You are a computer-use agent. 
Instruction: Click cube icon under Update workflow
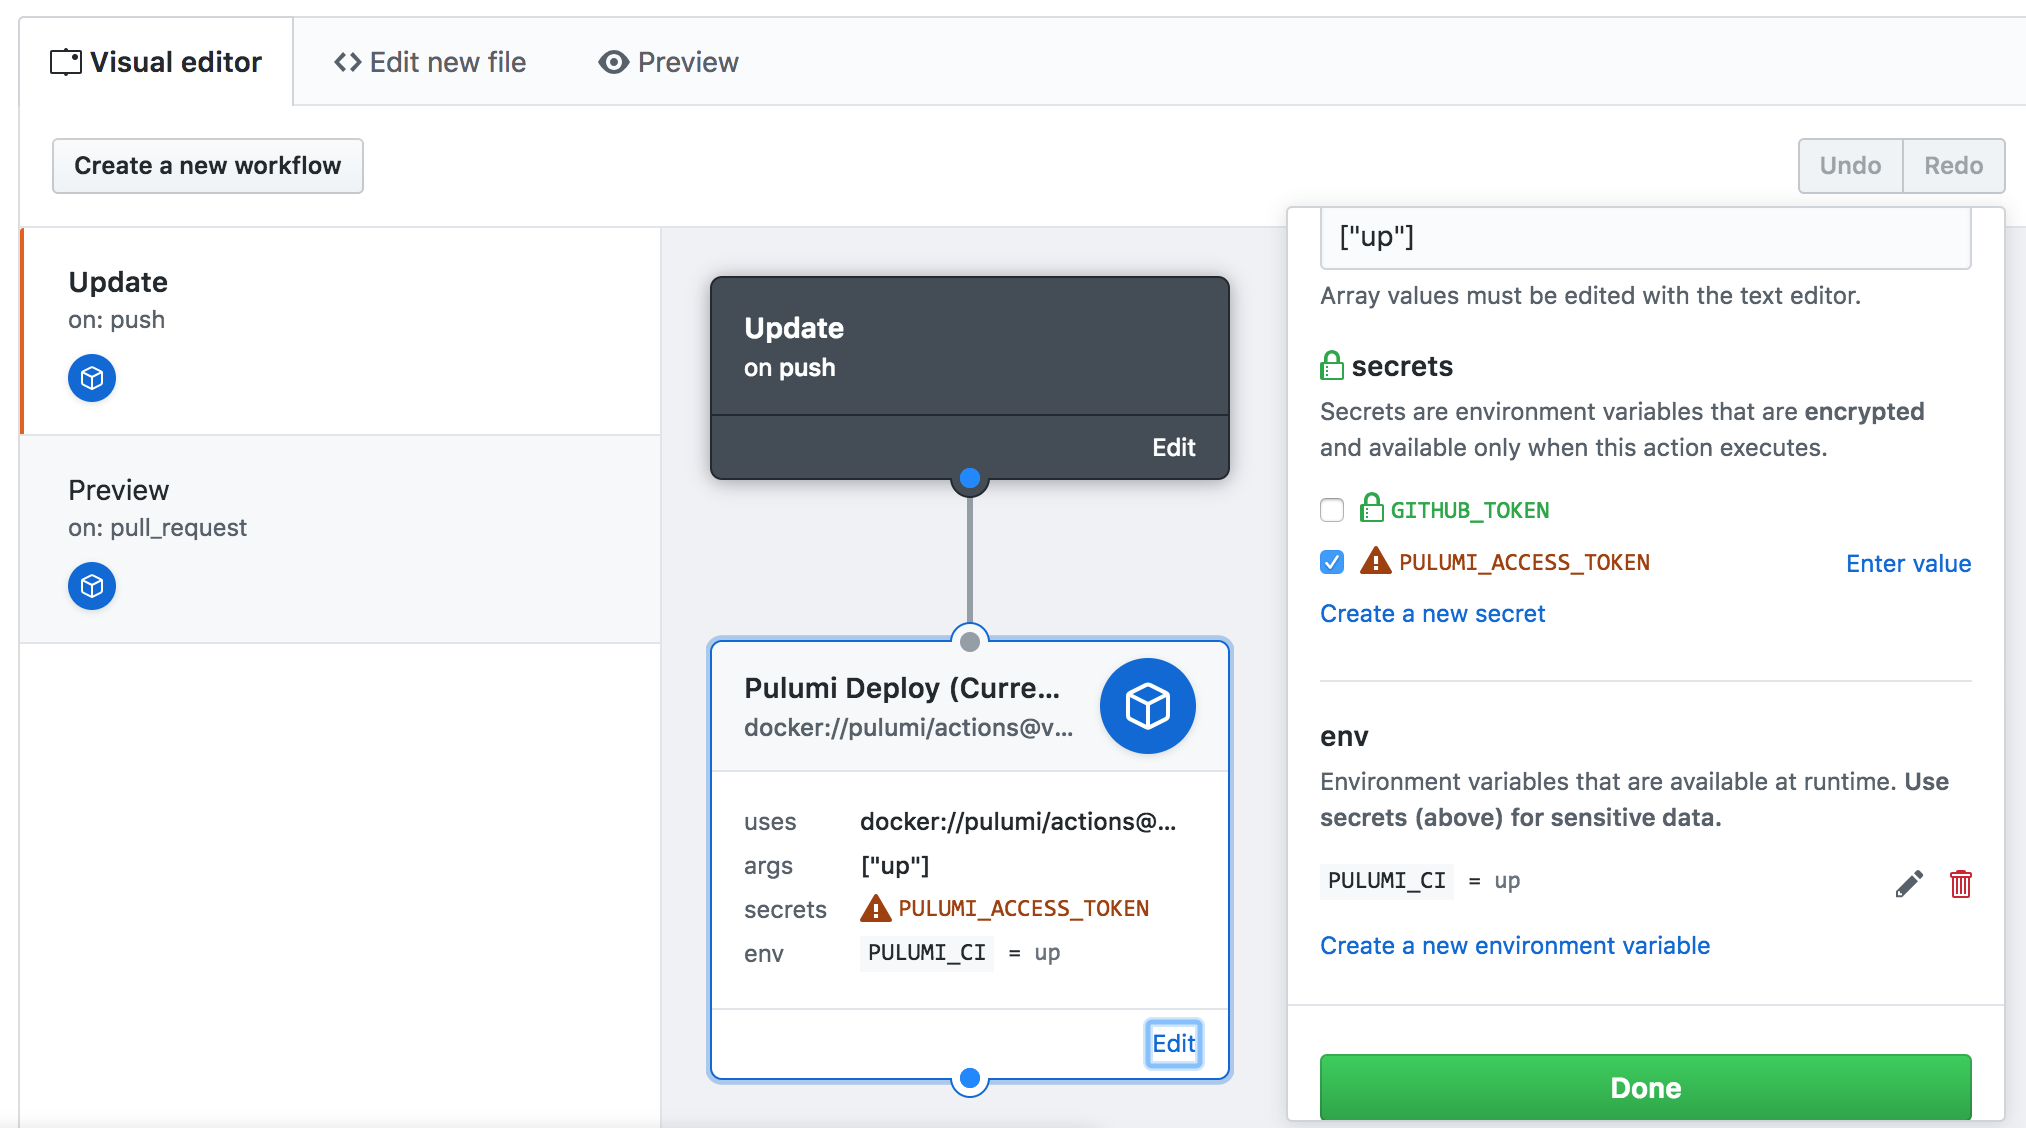pos(92,378)
